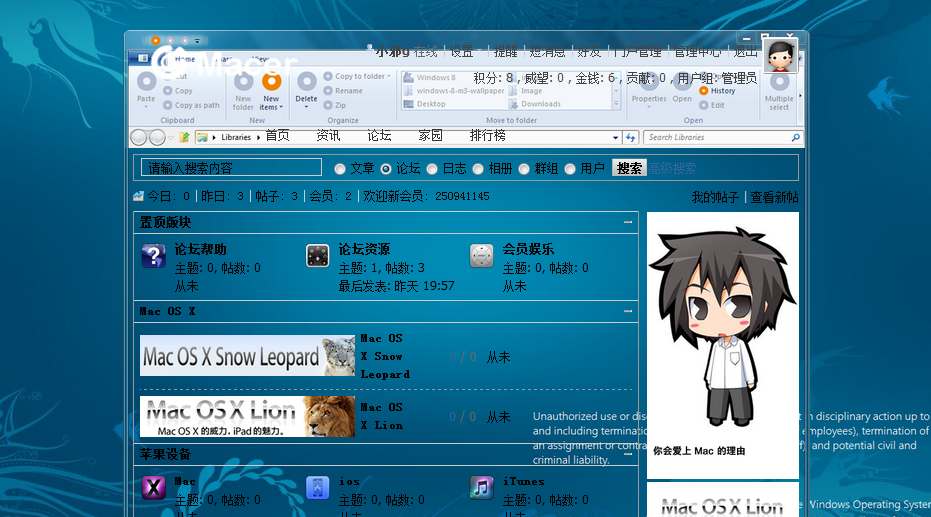931x517 pixels.
Task: Select the 论坛 search radio button
Action: (386, 169)
